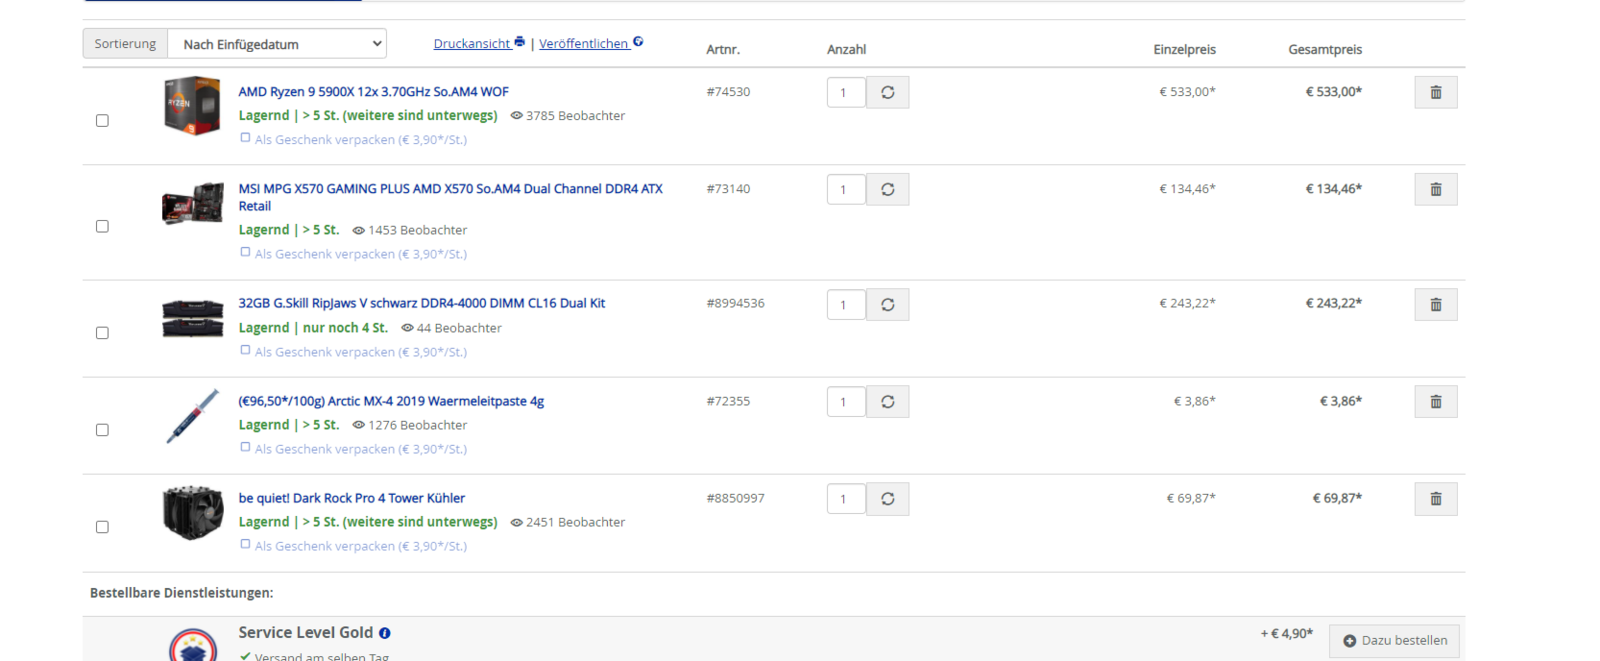This screenshot has width=1600, height=661.
Task: Click quantity field of Dark Rock Pro 4
Action: (846, 498)
